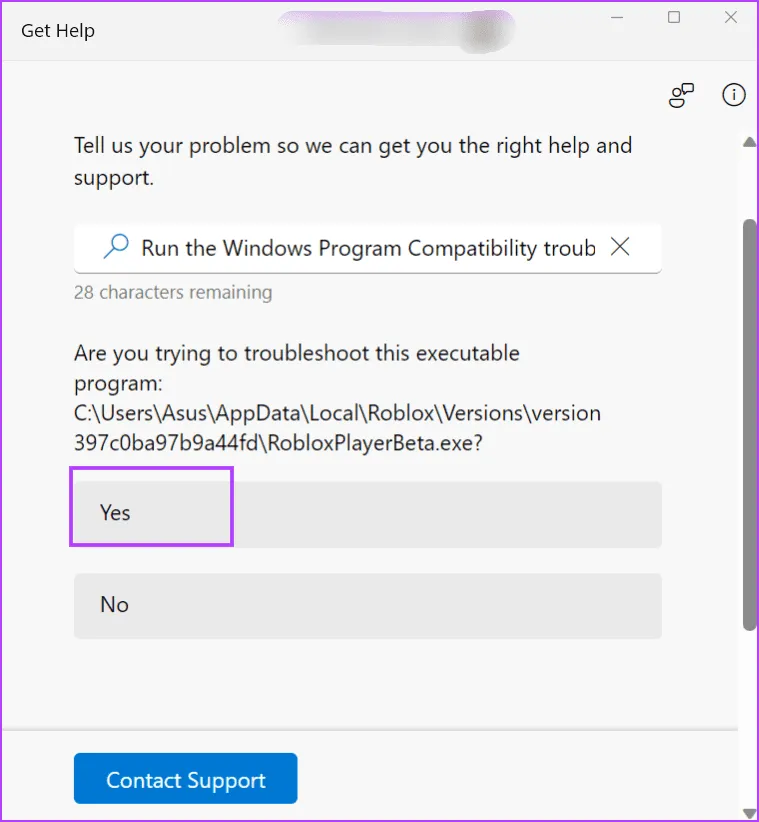Click the "28 characters remaining" counter

coord(173,293)
